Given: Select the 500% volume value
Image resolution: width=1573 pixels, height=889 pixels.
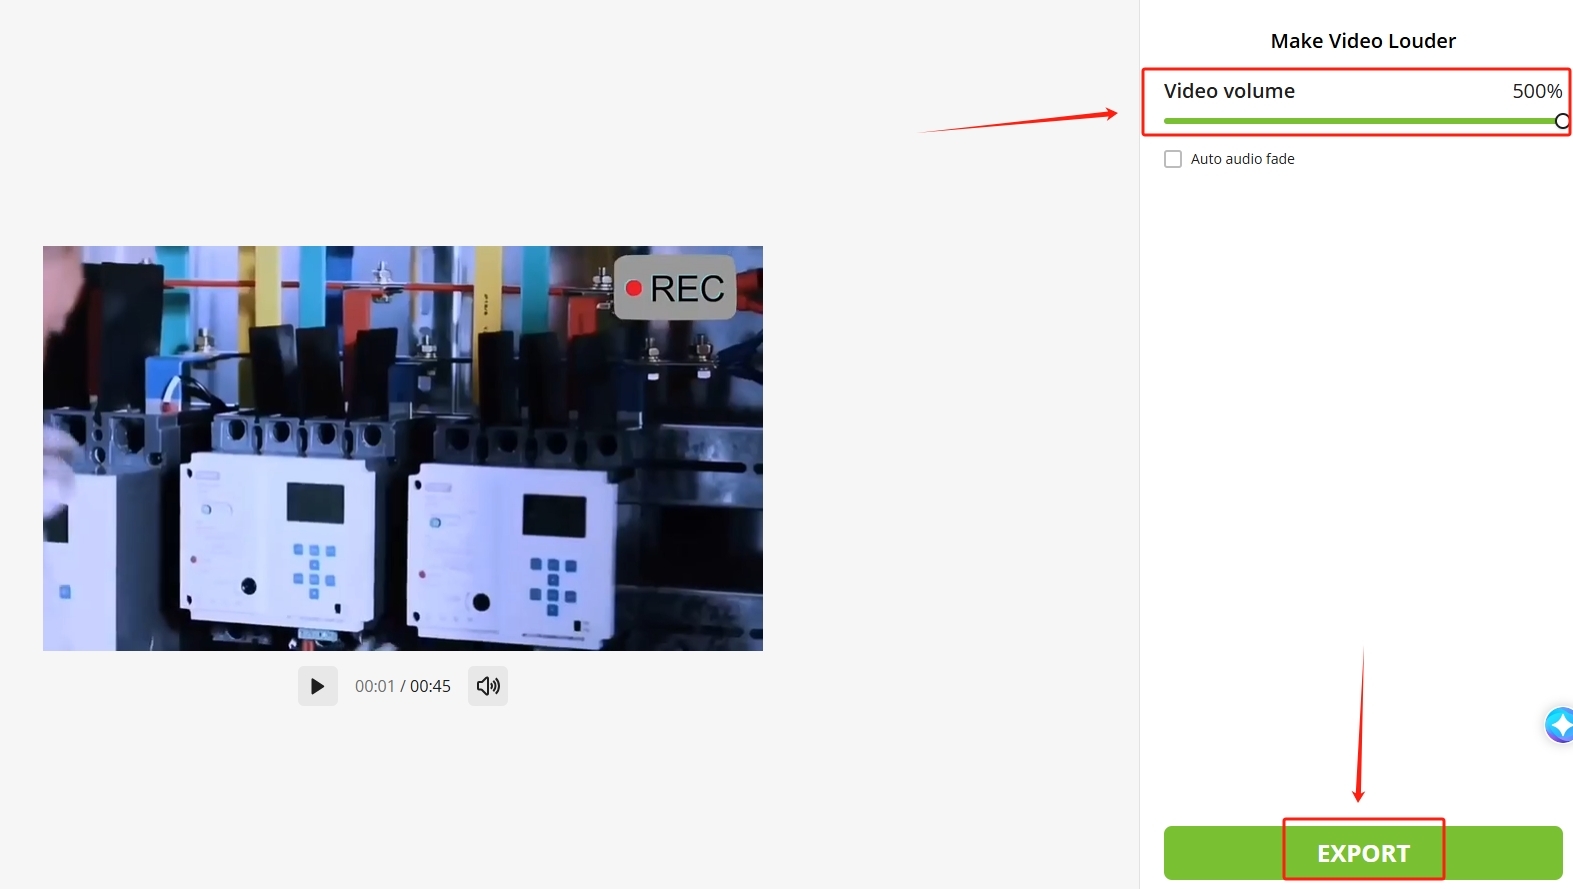Looking at the screenshot, I should click(x=1537, y=91).
